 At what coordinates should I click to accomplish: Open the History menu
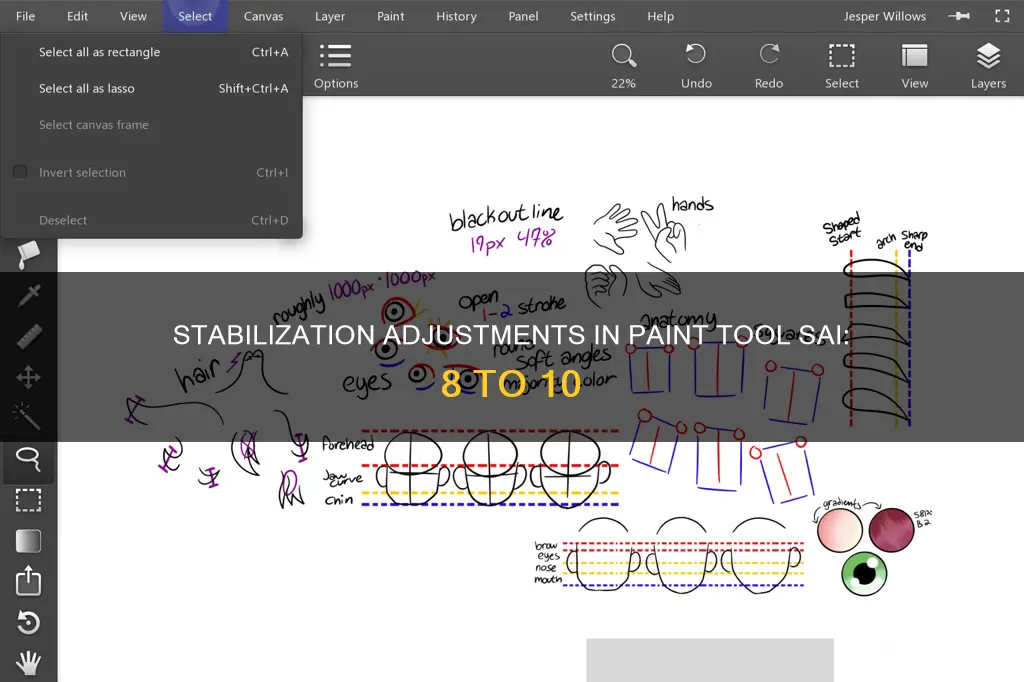tap(456, 16)
